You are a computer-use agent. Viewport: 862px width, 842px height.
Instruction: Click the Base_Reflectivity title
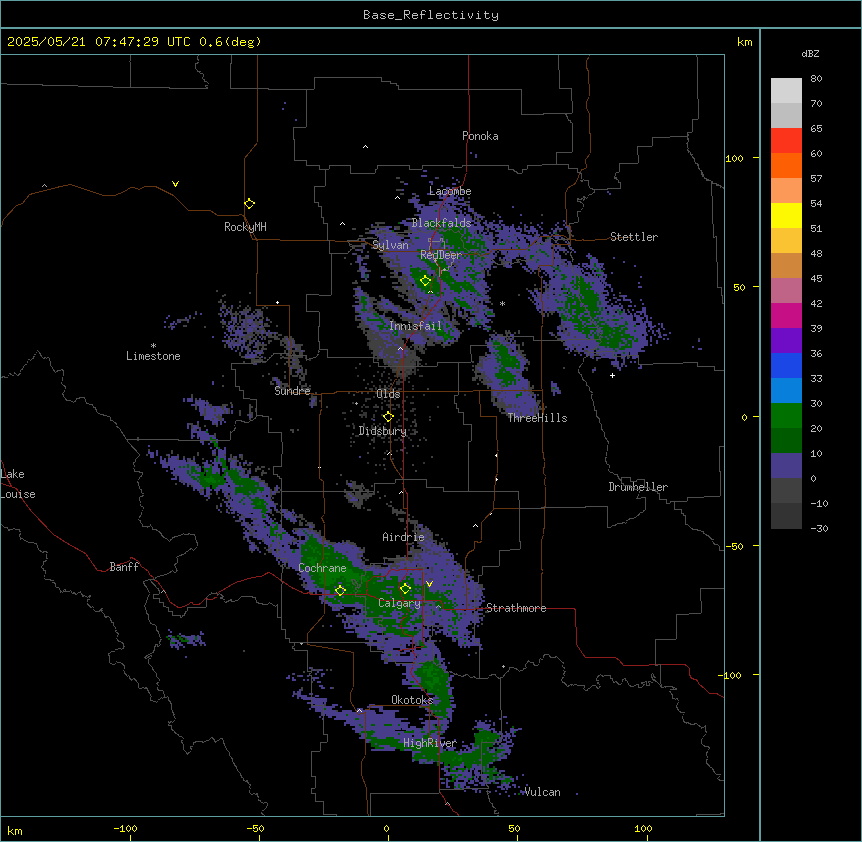431,15
